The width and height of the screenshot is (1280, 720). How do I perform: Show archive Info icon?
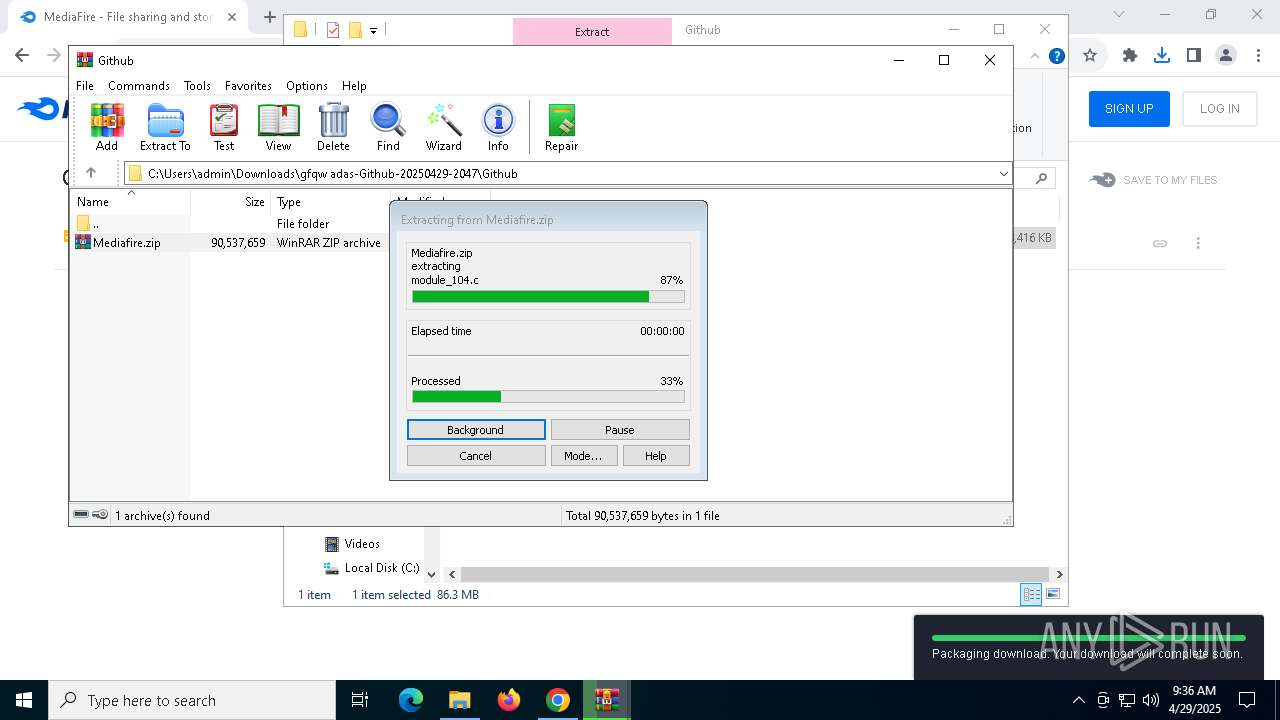tap(498, 127)
